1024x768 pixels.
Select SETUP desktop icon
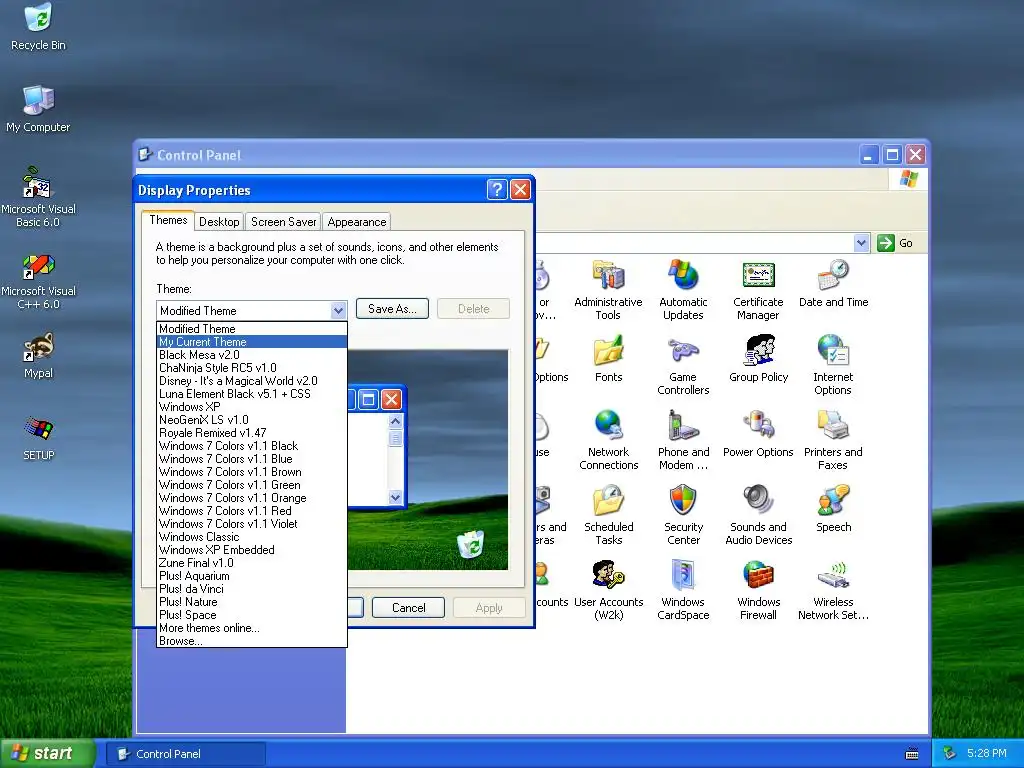point(39,438)
